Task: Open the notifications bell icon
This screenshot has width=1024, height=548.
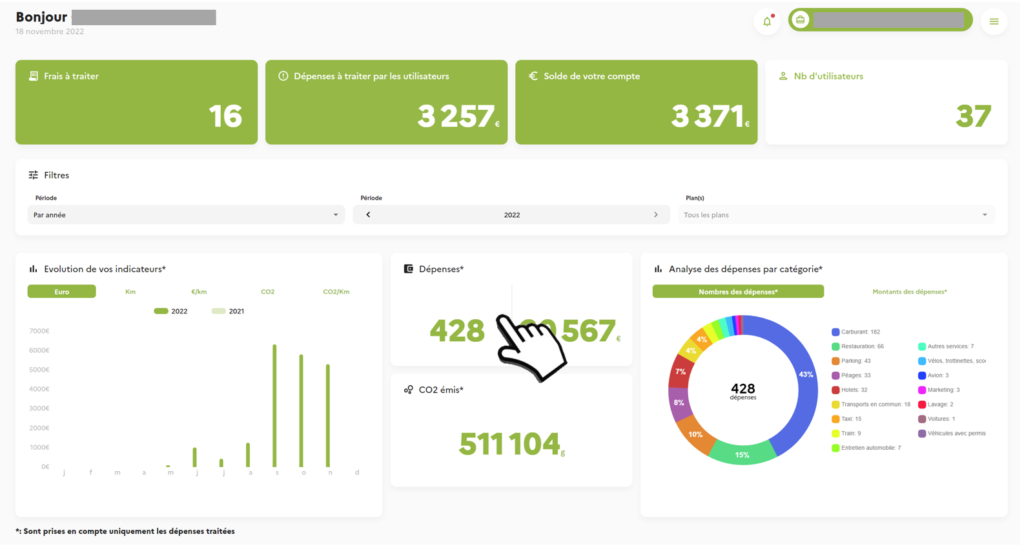Action: click(767, 22)
